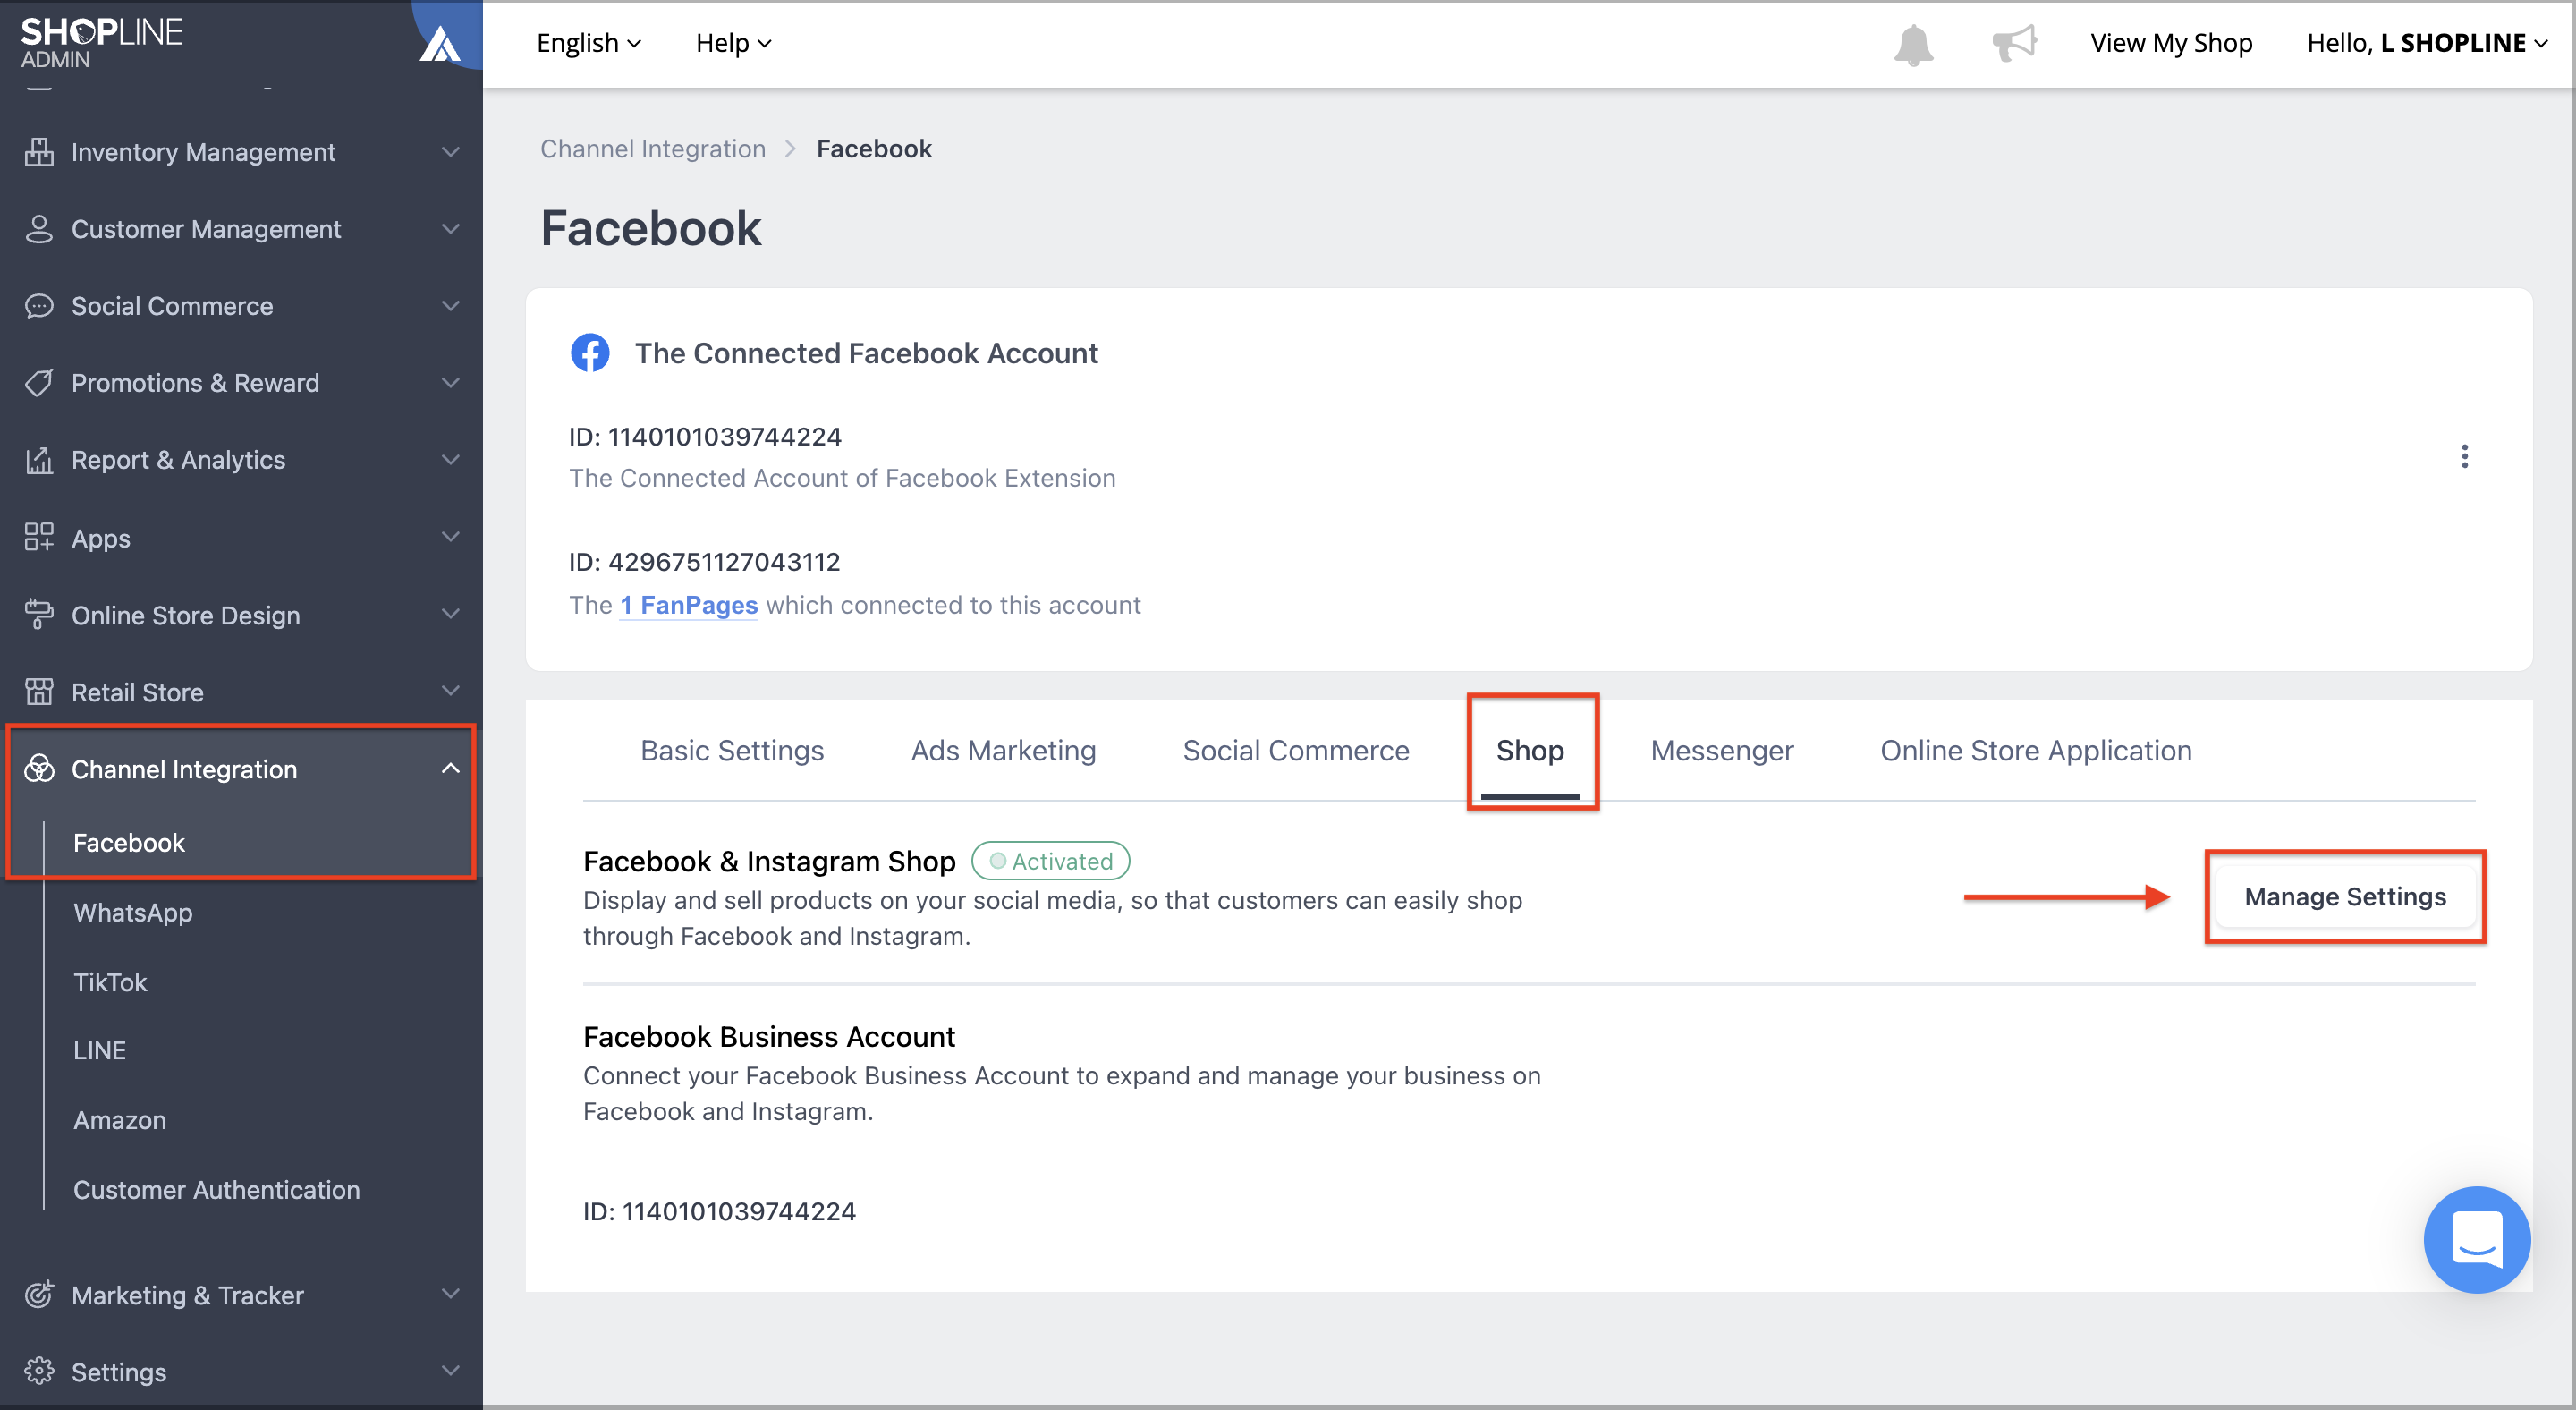This screenshot has width=2576, height=1410.
Task: Open the English language dropdown
Action: tap(588, 43)
